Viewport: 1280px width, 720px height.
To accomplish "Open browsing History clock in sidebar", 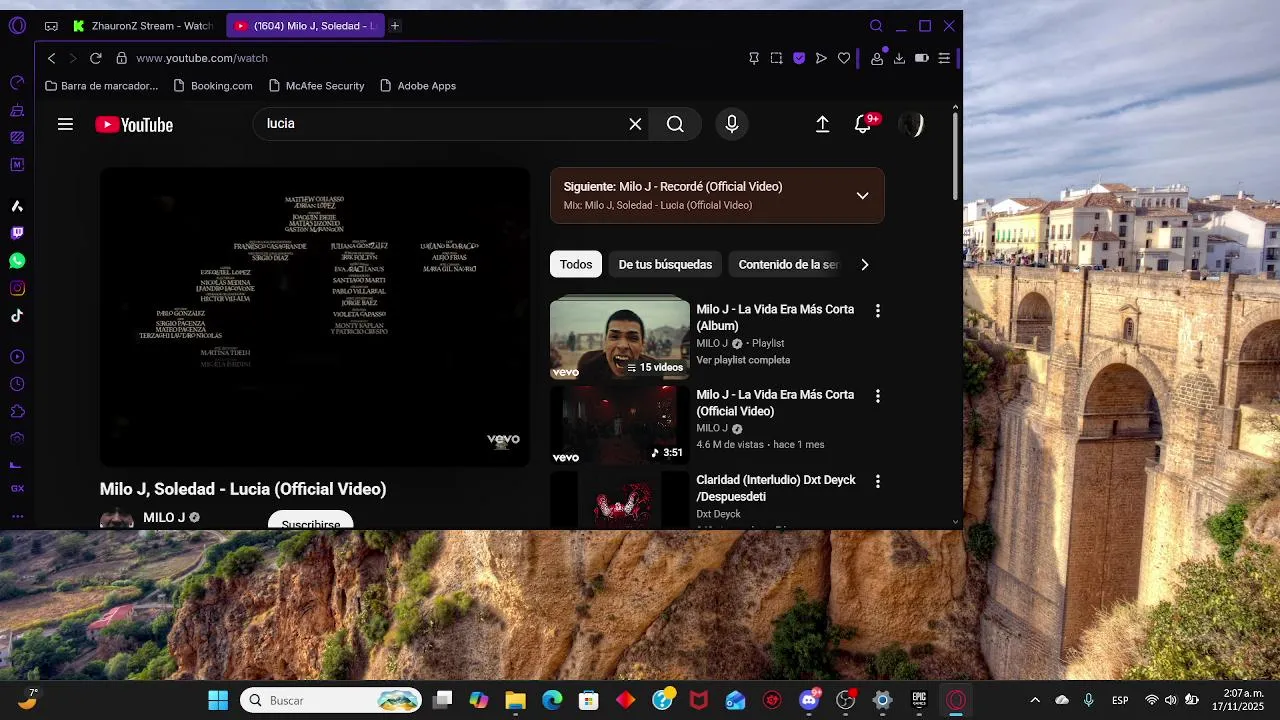I will (x=17, y=384).
